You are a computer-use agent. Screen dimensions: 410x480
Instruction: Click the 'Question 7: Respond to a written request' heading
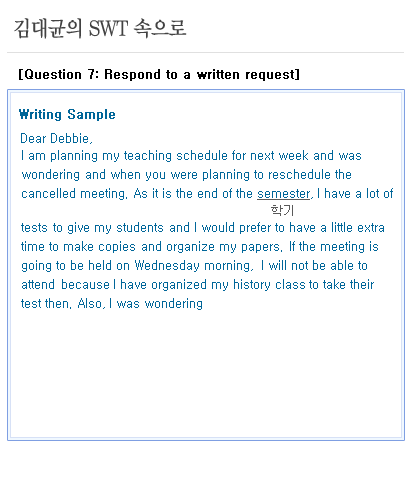[x=159, y=74]
